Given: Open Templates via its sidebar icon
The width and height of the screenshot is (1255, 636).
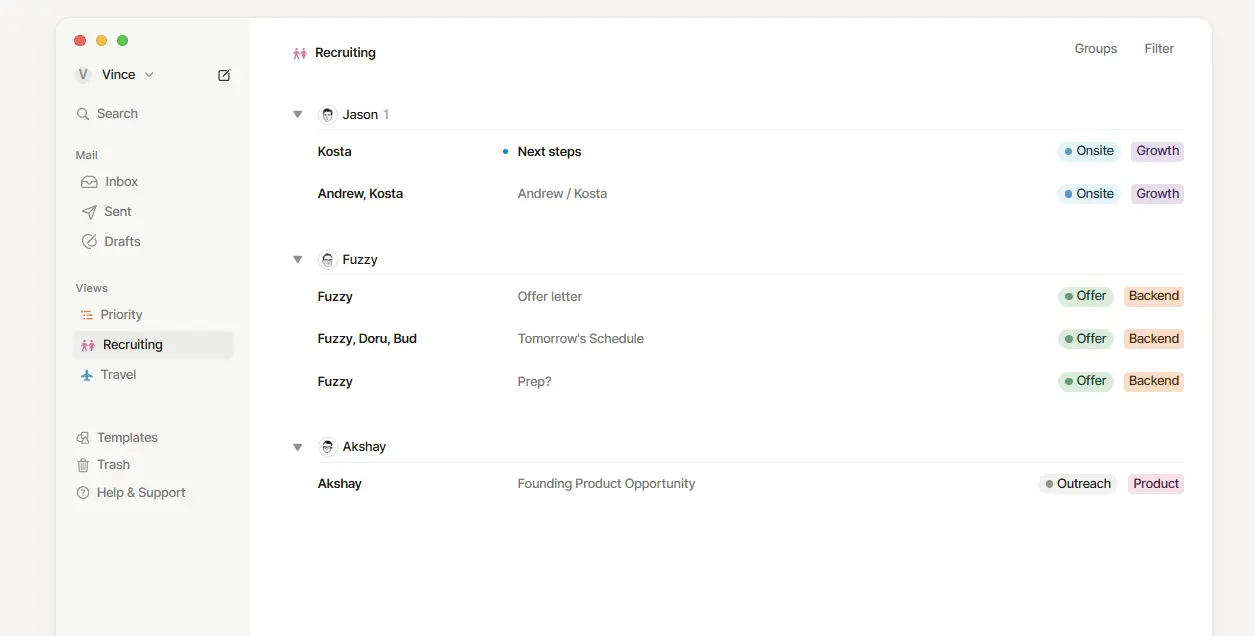Looking at the screenshot, I should (85, 437).
